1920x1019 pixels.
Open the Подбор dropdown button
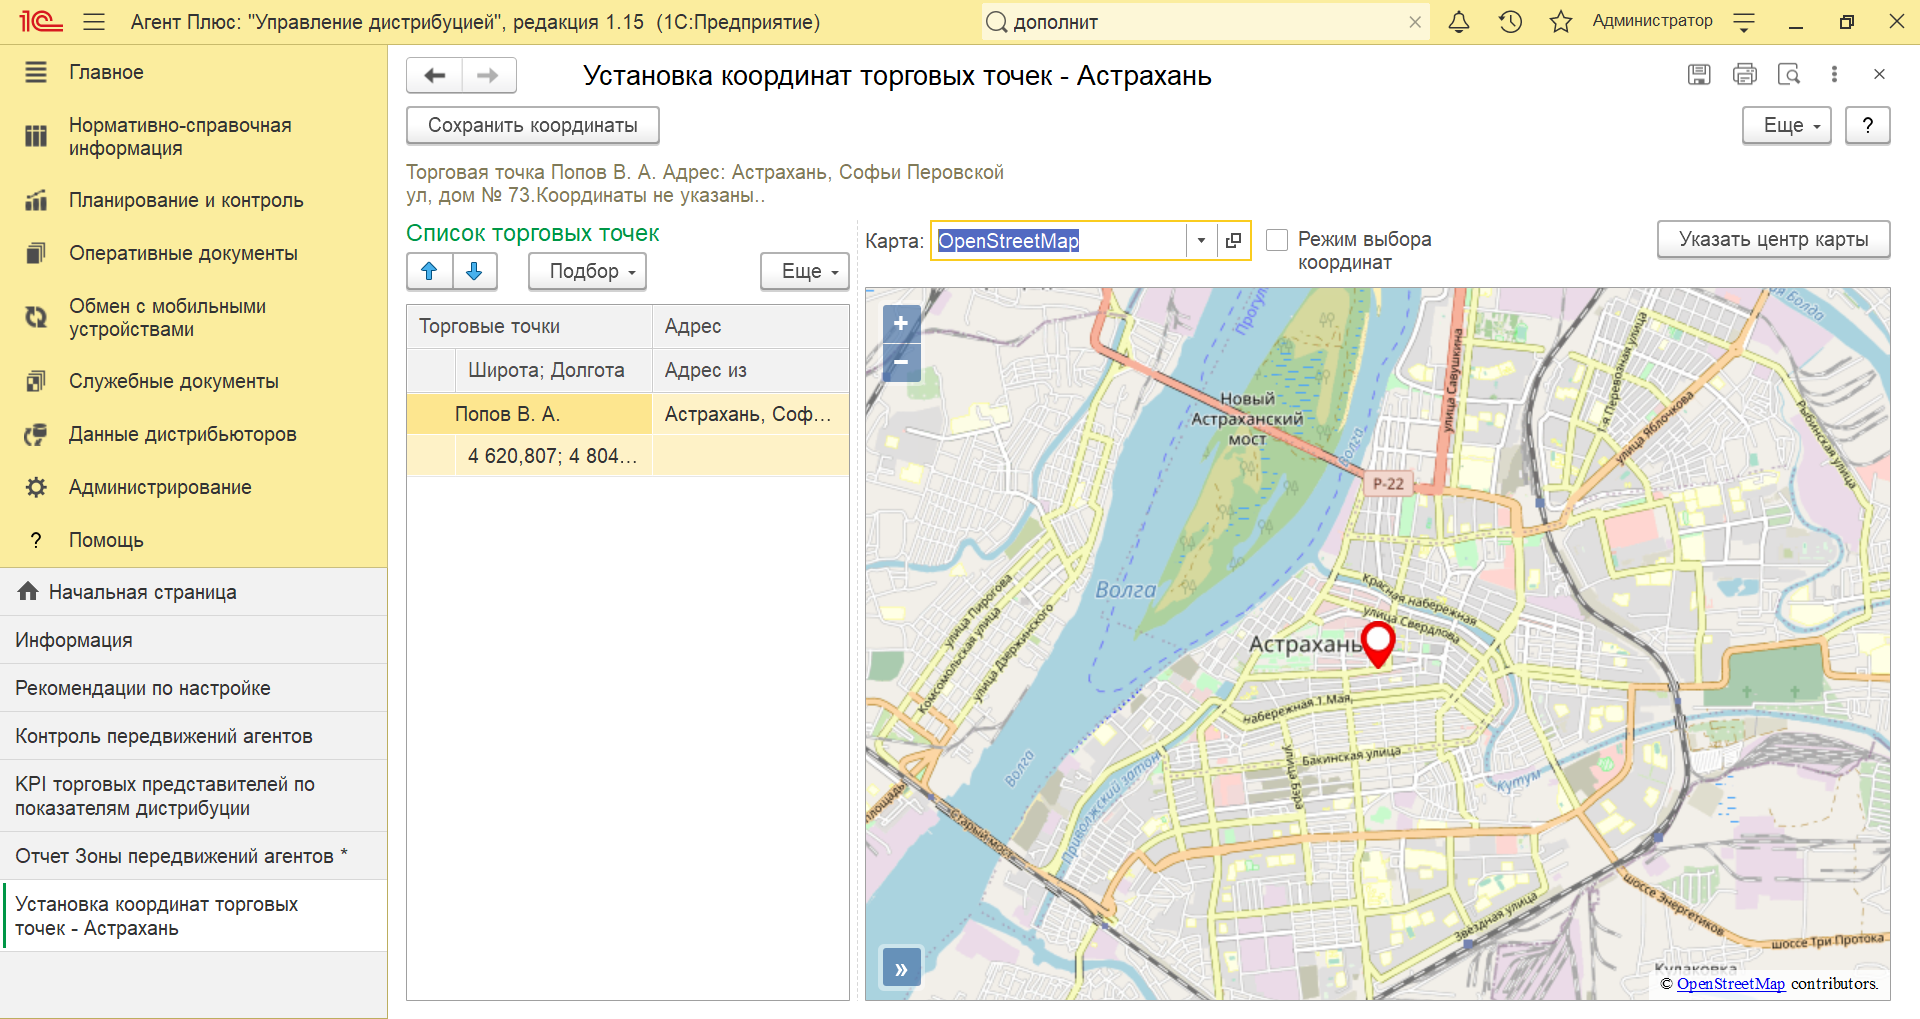pos(587,271)
